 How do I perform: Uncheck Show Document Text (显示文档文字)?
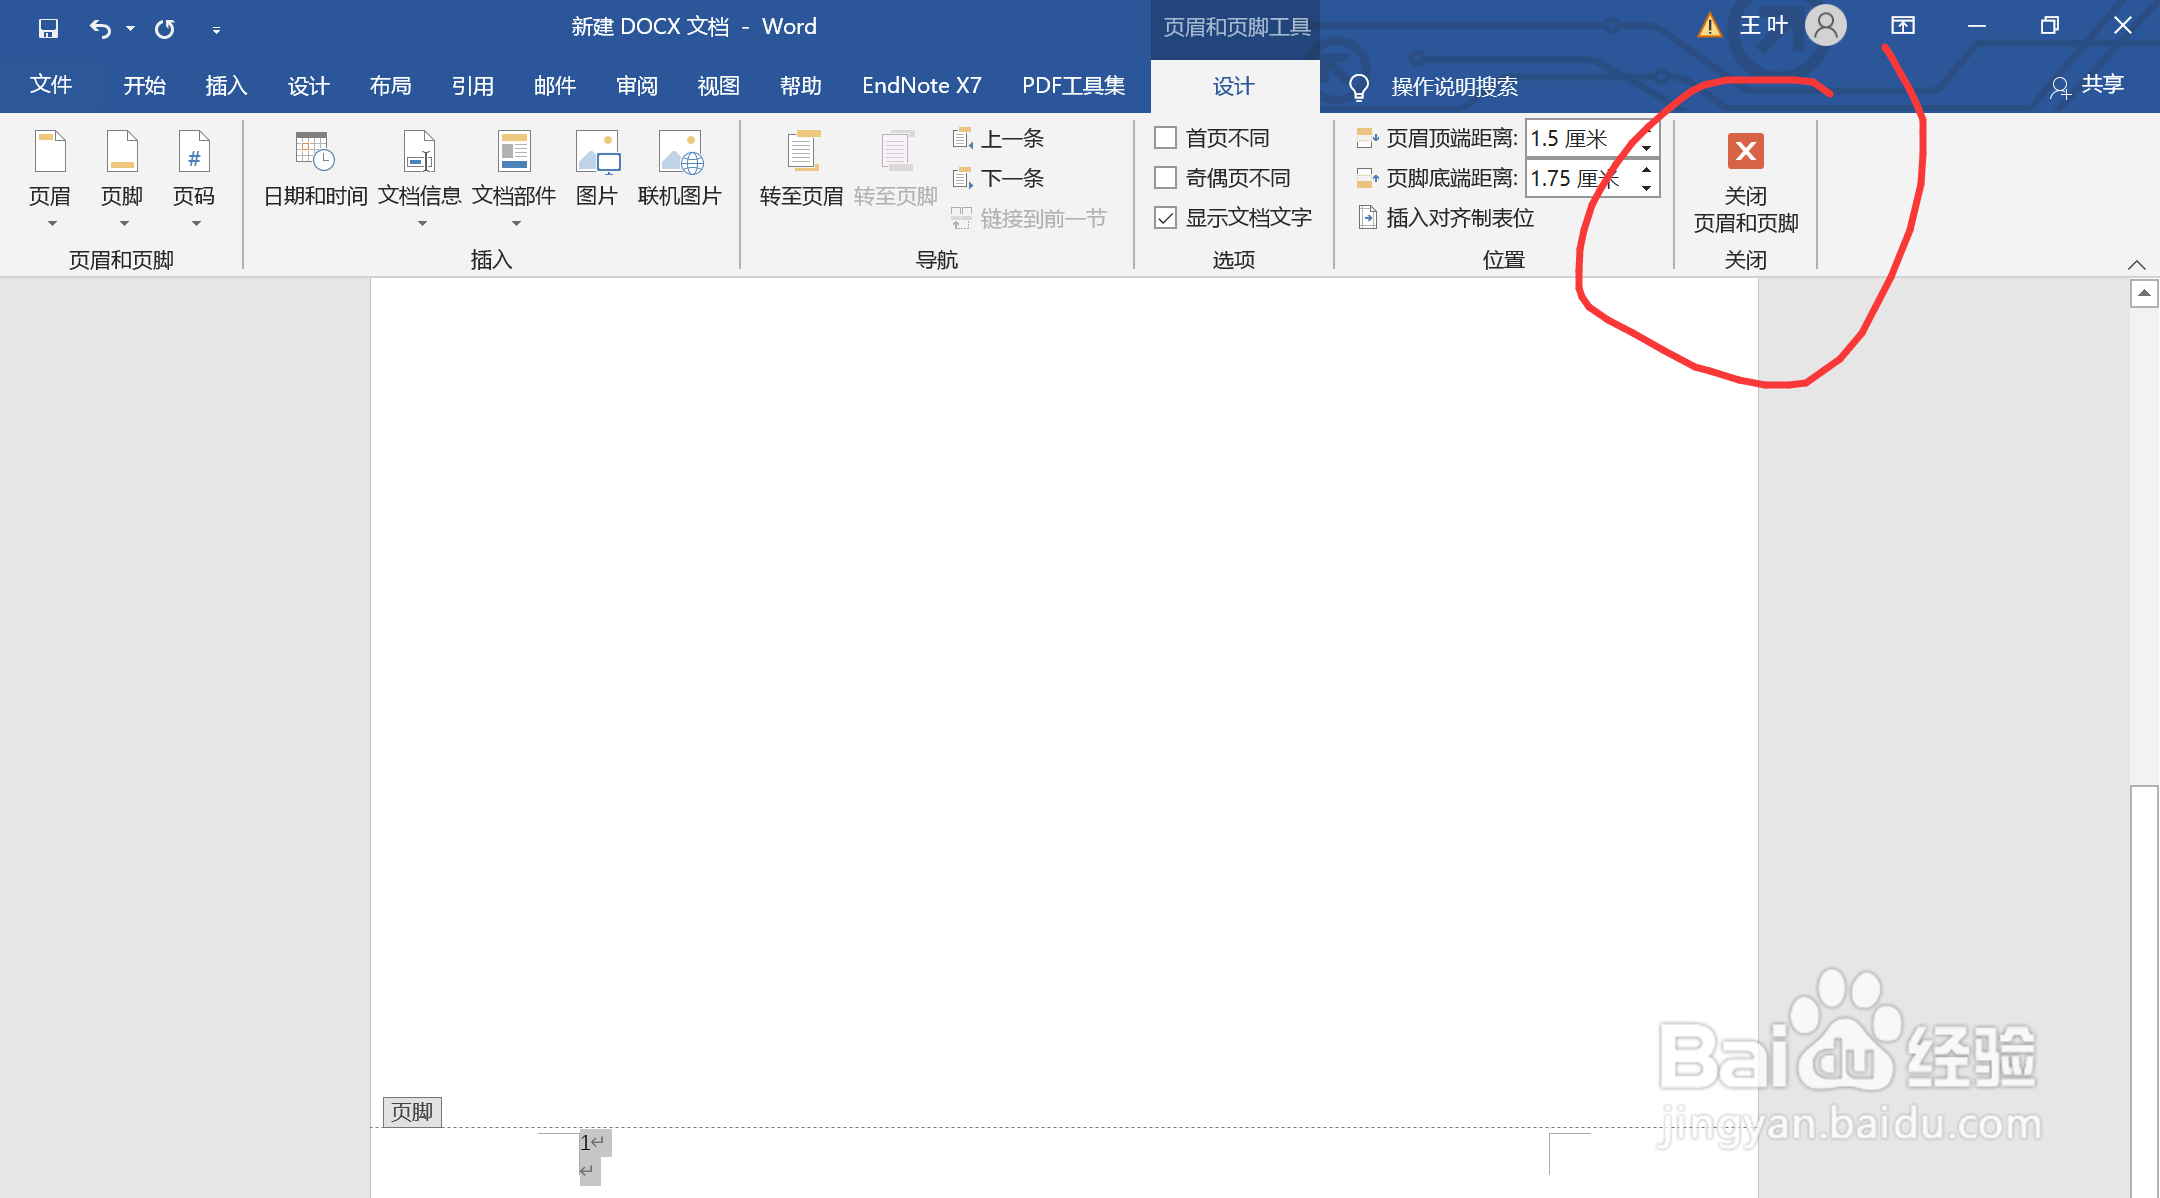(1166, 218)
